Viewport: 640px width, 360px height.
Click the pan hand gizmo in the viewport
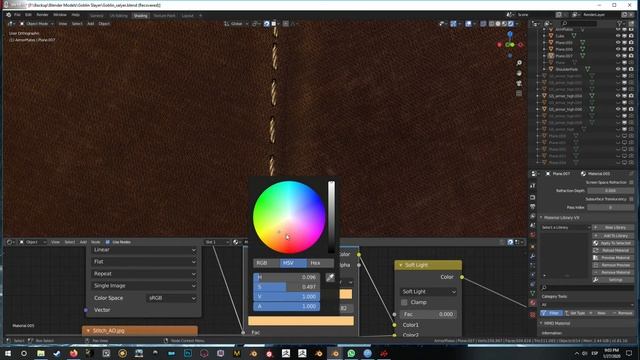pos(519,73)
